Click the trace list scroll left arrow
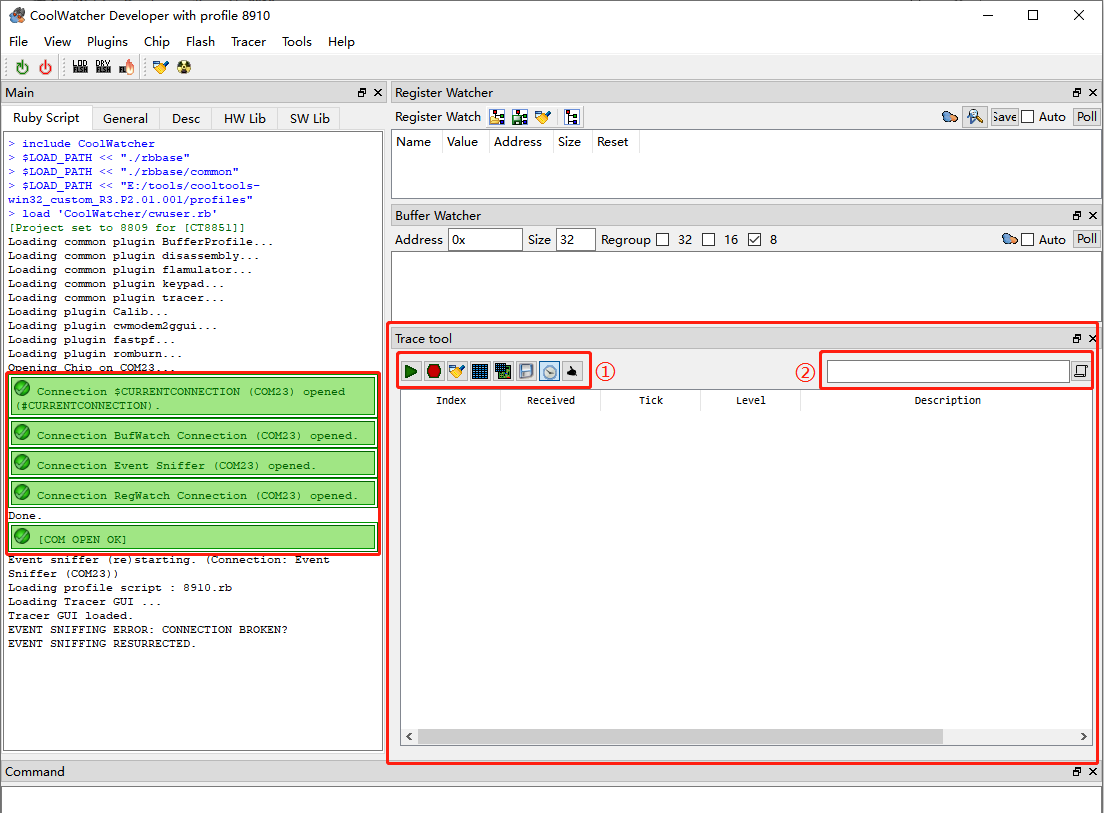Viewport: 1104px width, 813px height. (x=409, y=736)
